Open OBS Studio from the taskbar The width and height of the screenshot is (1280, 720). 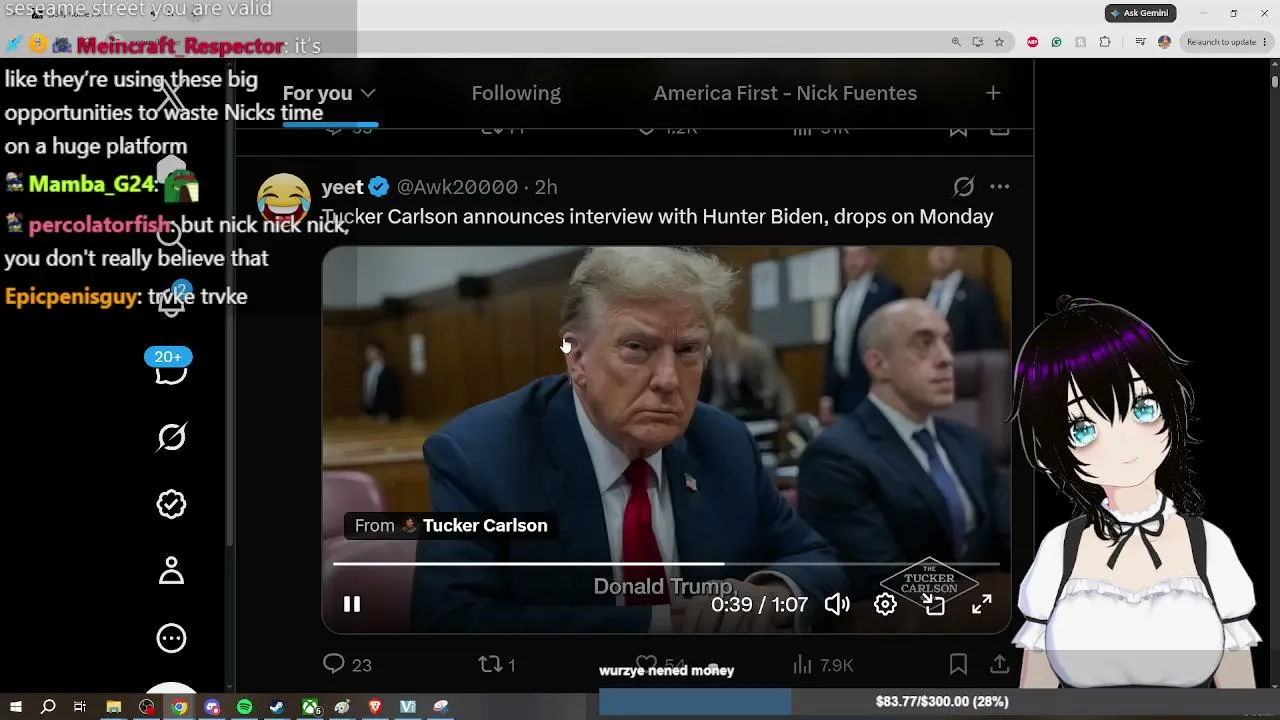(147, 707)
